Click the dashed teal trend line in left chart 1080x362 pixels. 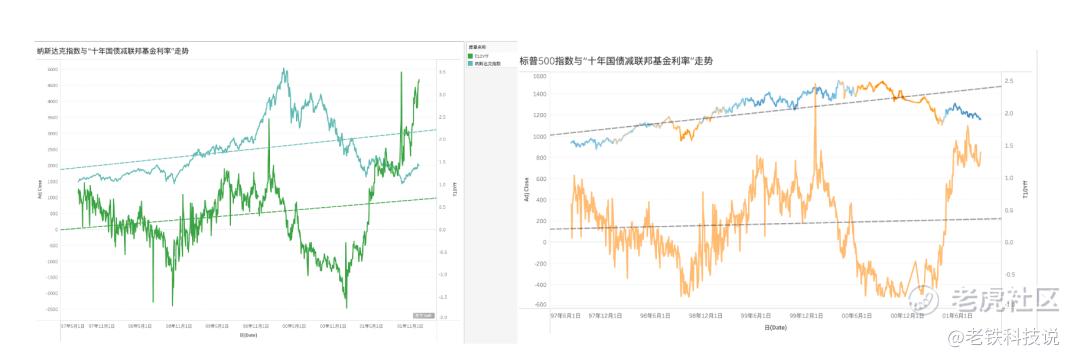(248, 149)
